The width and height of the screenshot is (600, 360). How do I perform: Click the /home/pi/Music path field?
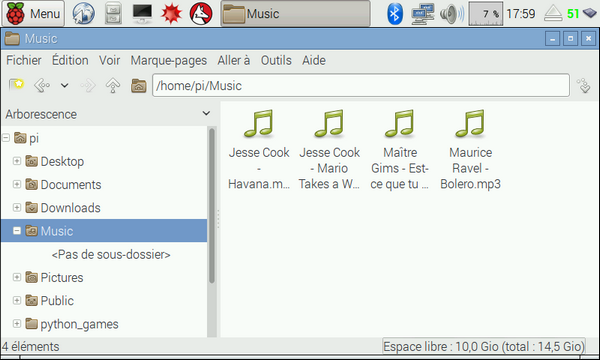pyautogui.click(x=361, y=85)
